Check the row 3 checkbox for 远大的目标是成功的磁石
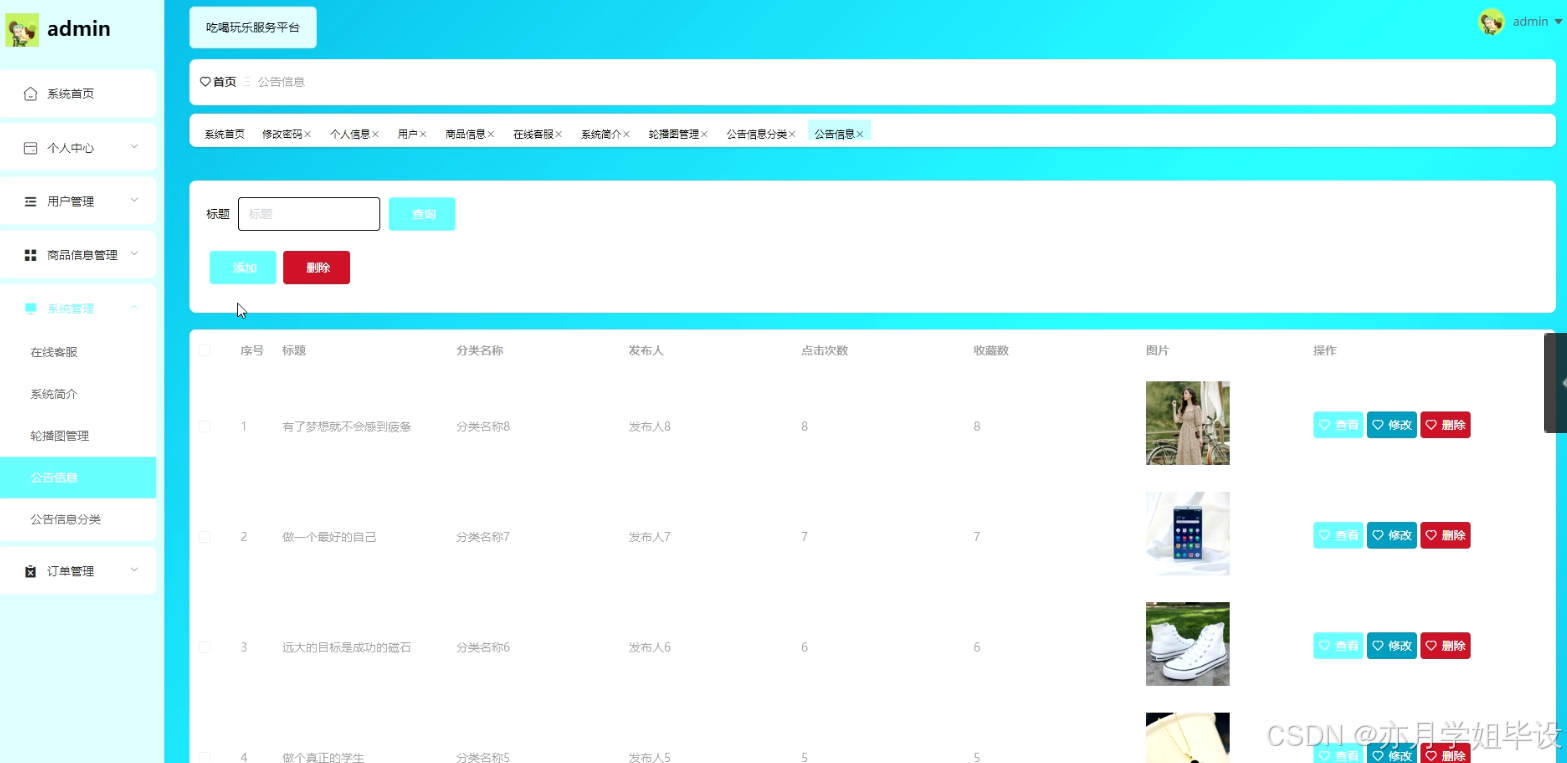This screenshot has height=763, width=1567. pyautogui.click(x=205, y=647)
